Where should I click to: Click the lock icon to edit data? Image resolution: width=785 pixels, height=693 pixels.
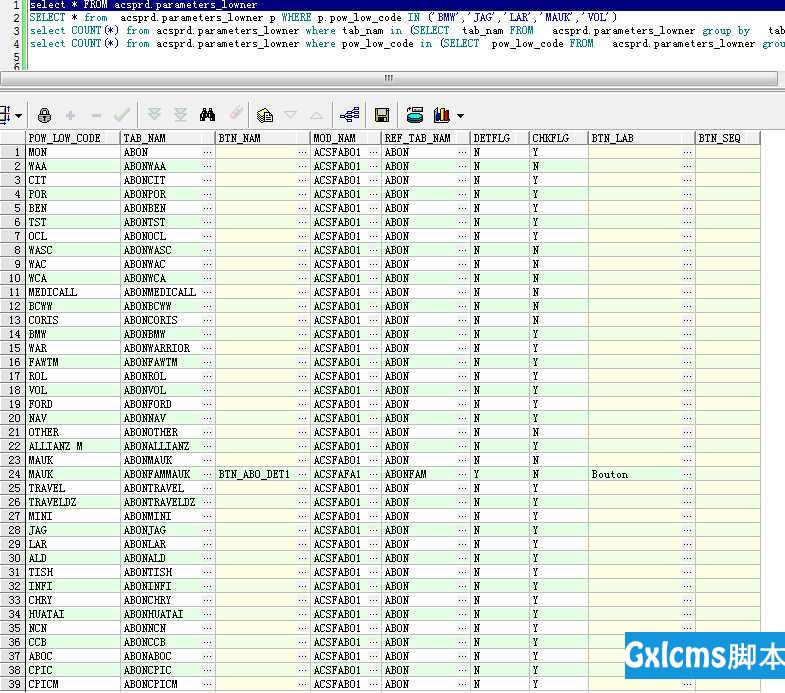click(x=44, y=115)
